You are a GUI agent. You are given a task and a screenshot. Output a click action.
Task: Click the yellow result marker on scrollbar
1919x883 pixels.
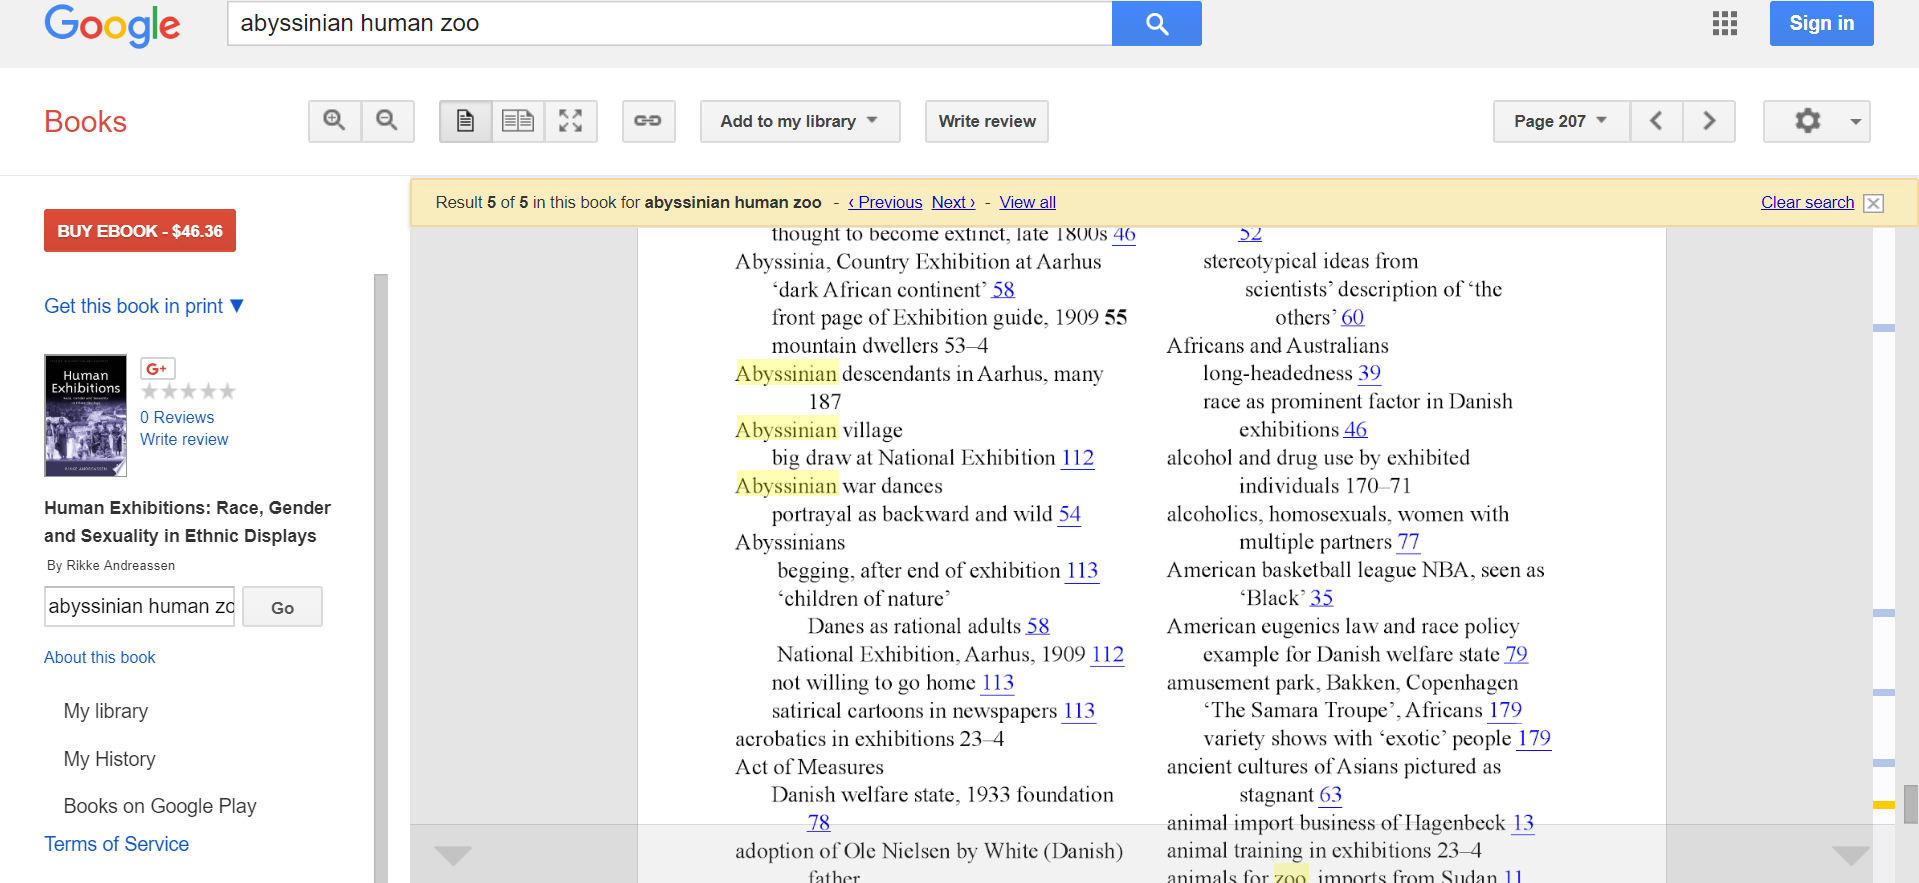pos(1884,805)
